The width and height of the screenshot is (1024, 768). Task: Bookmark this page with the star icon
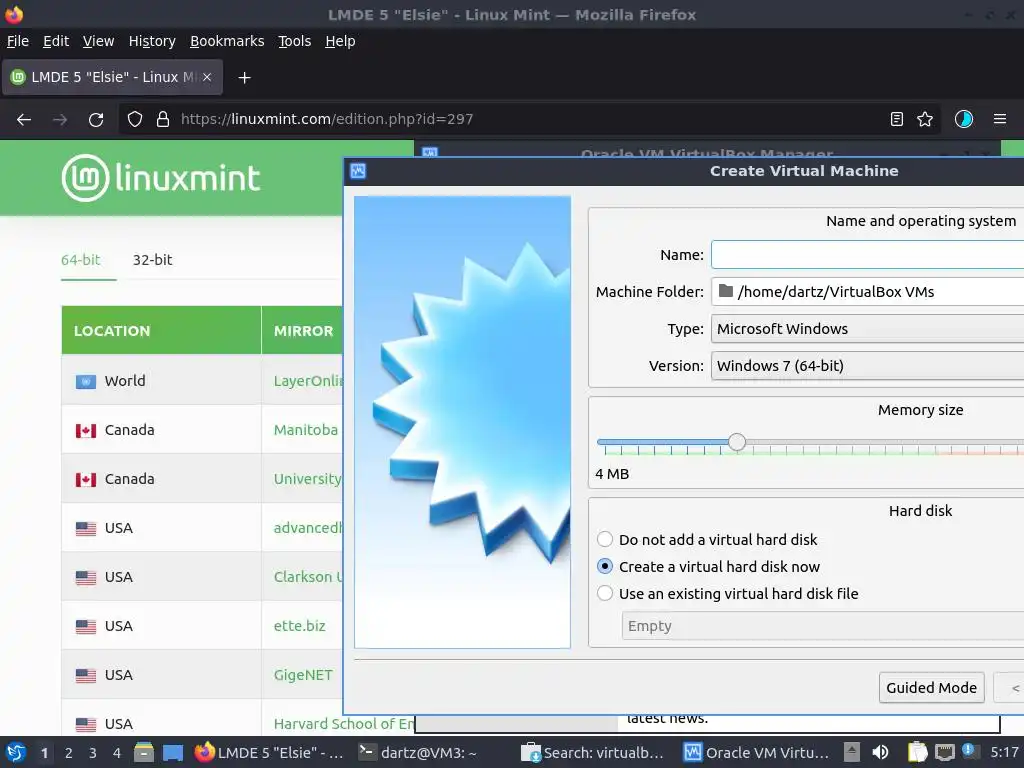925,119
